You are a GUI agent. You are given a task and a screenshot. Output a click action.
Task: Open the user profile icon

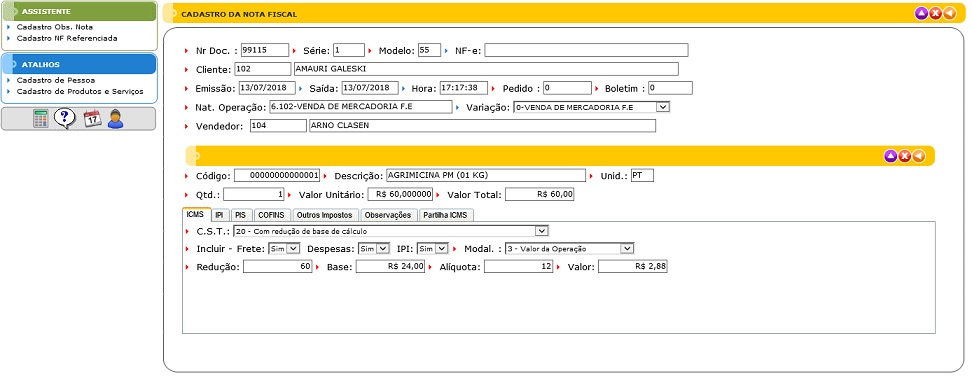116,118
